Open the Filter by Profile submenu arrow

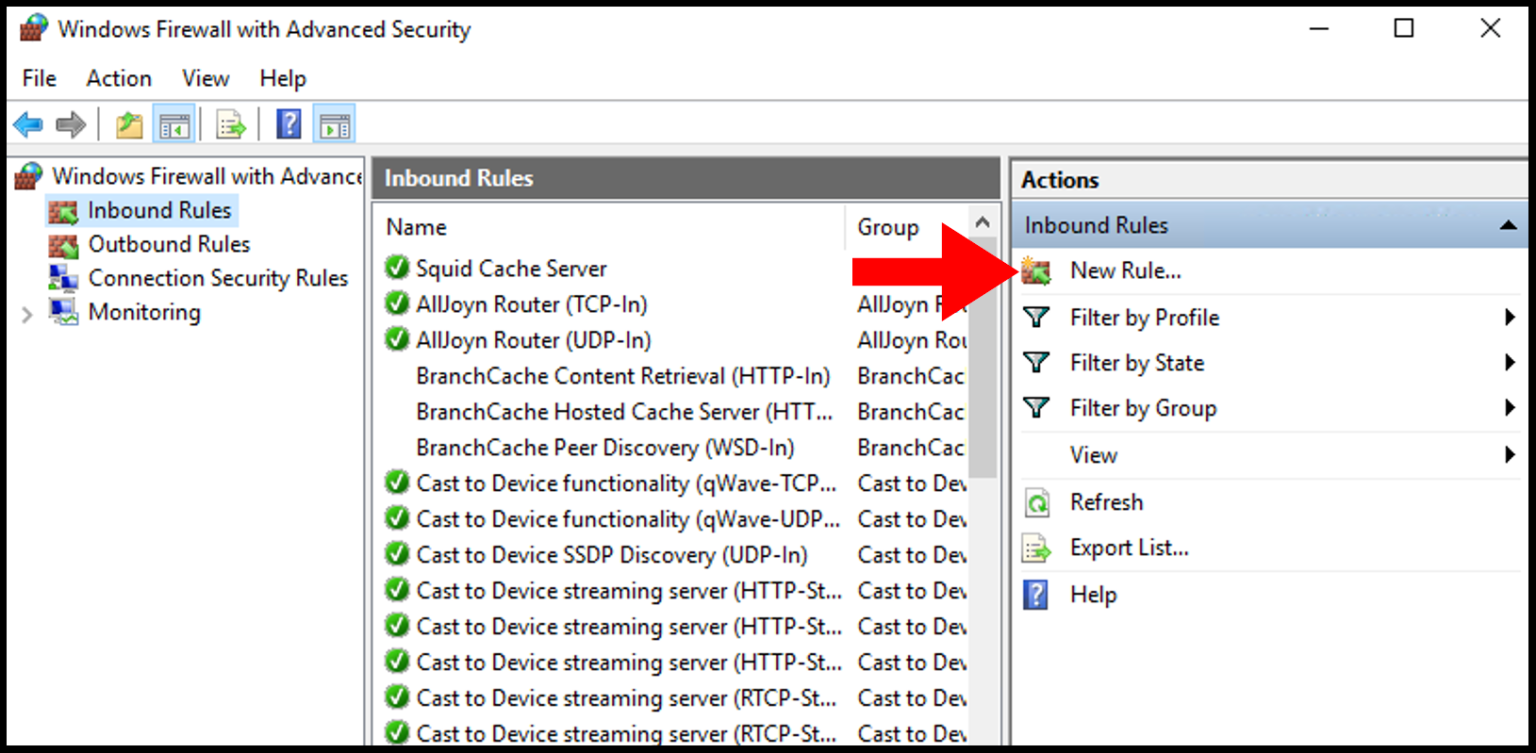(x=1510, y=317)
